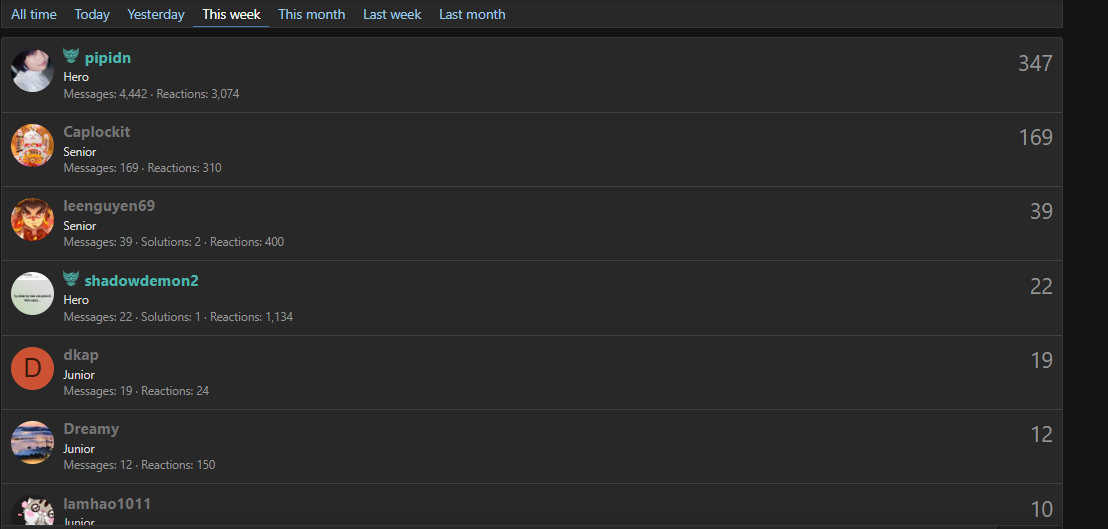
Task: Open pipidn's profile link
Action: pyautogui.click(x=107, y=58)
